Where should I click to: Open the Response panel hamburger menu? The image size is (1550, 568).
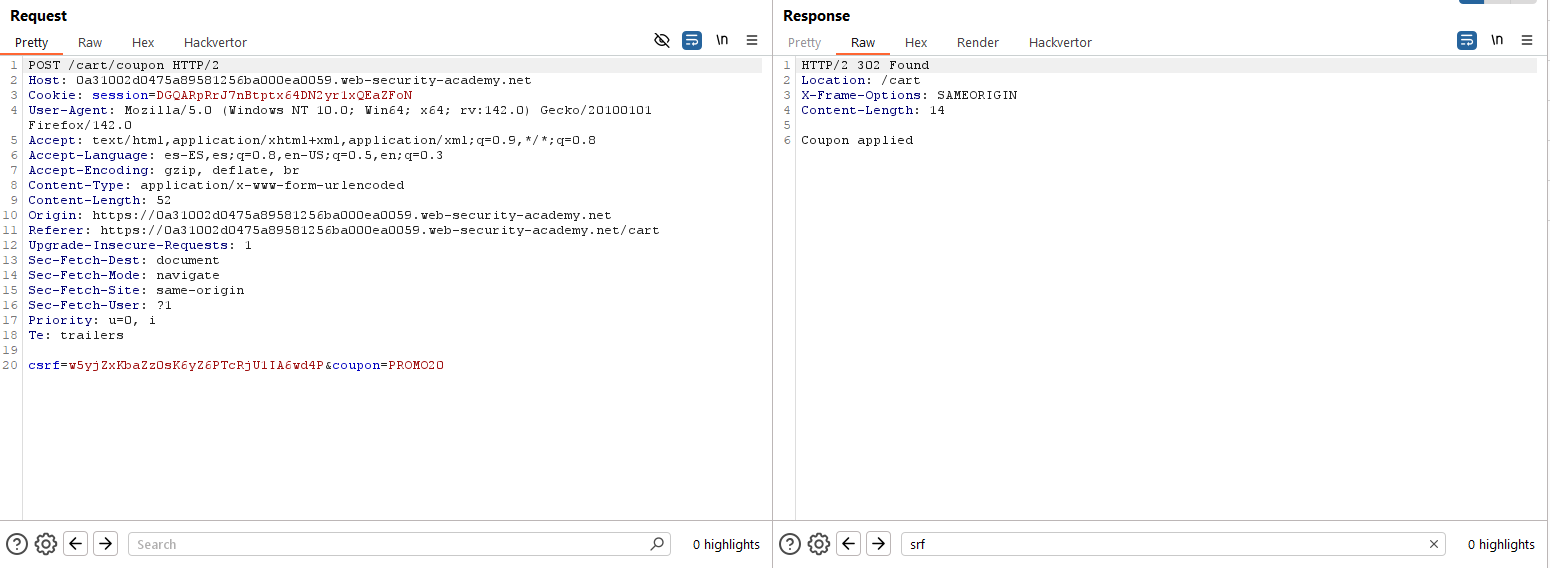(1527, 40)
